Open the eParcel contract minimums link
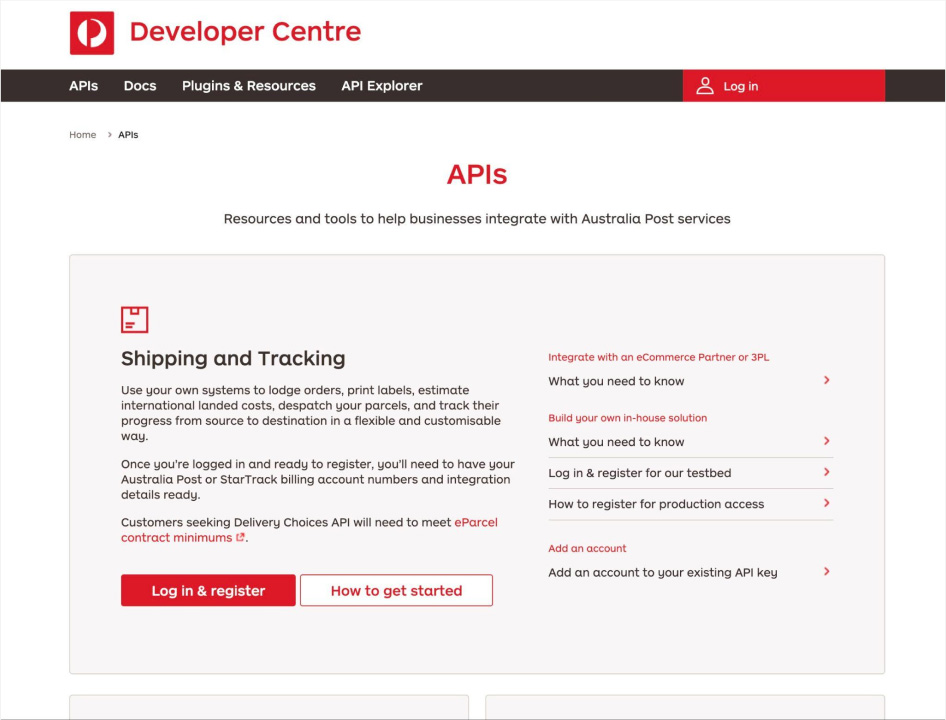This screenshot has width=946, height=720. click(x=309, y=530)
